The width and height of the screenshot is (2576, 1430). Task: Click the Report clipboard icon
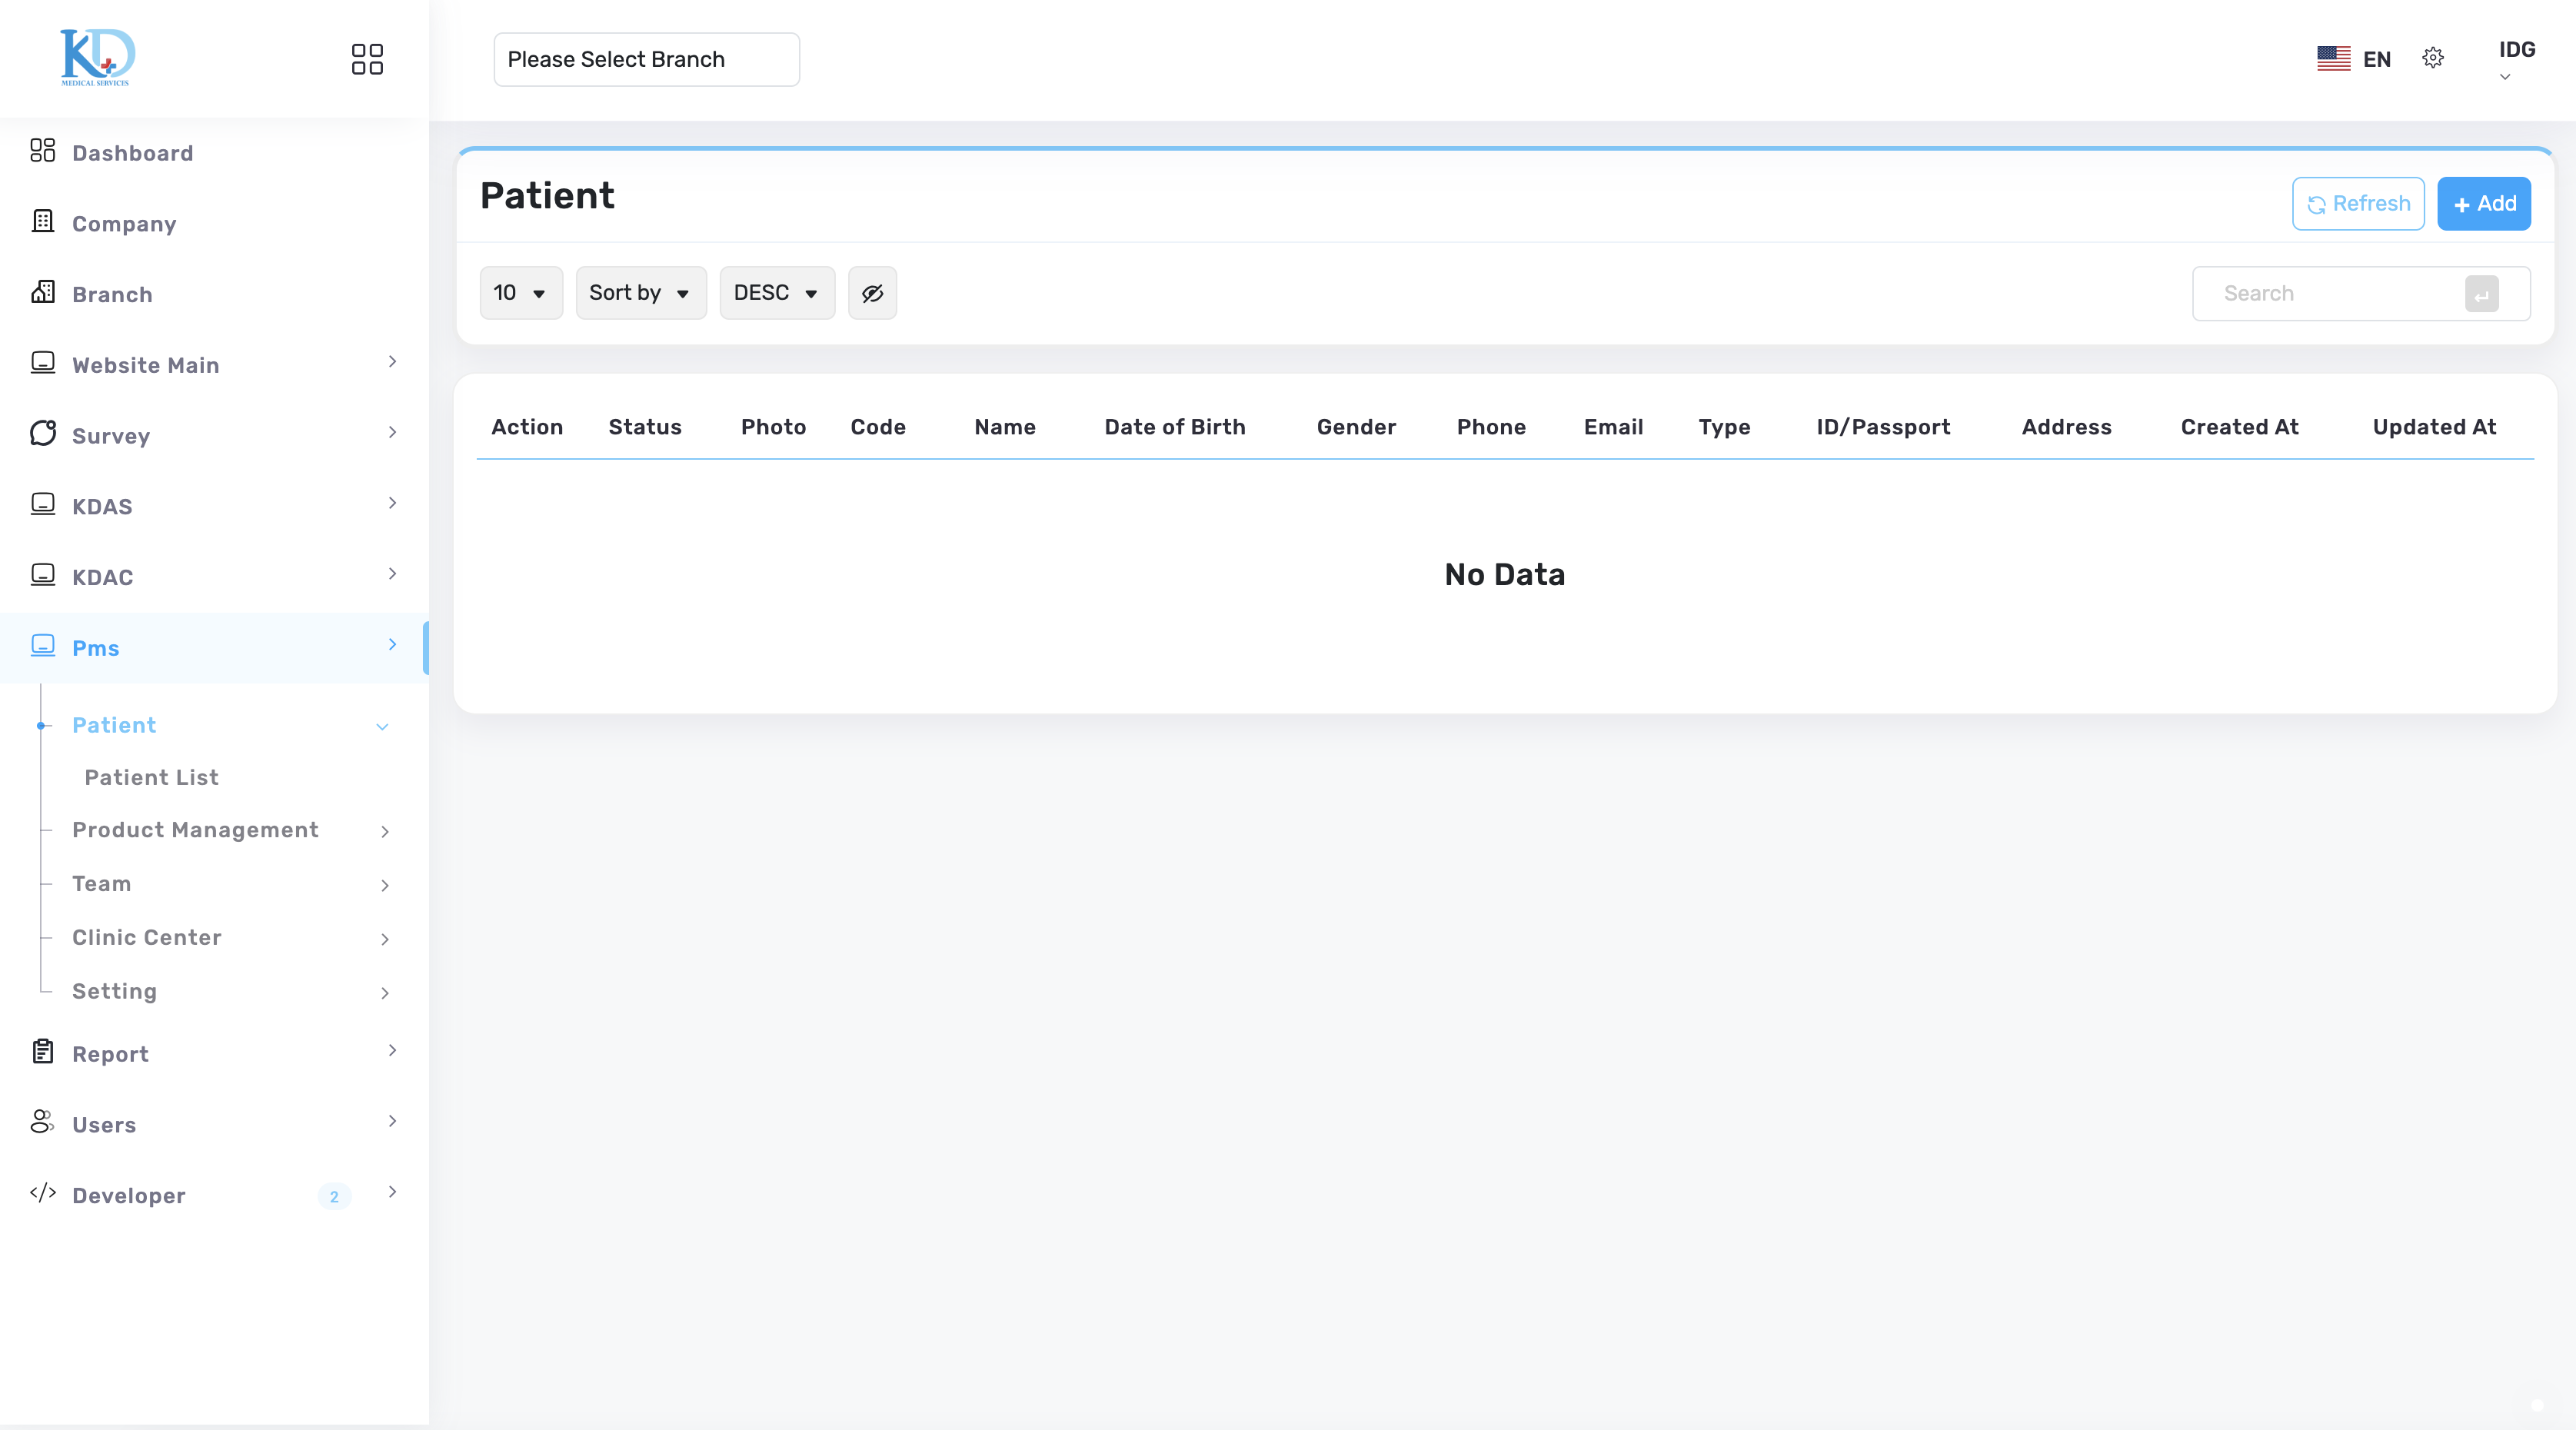click(42, 1051)
